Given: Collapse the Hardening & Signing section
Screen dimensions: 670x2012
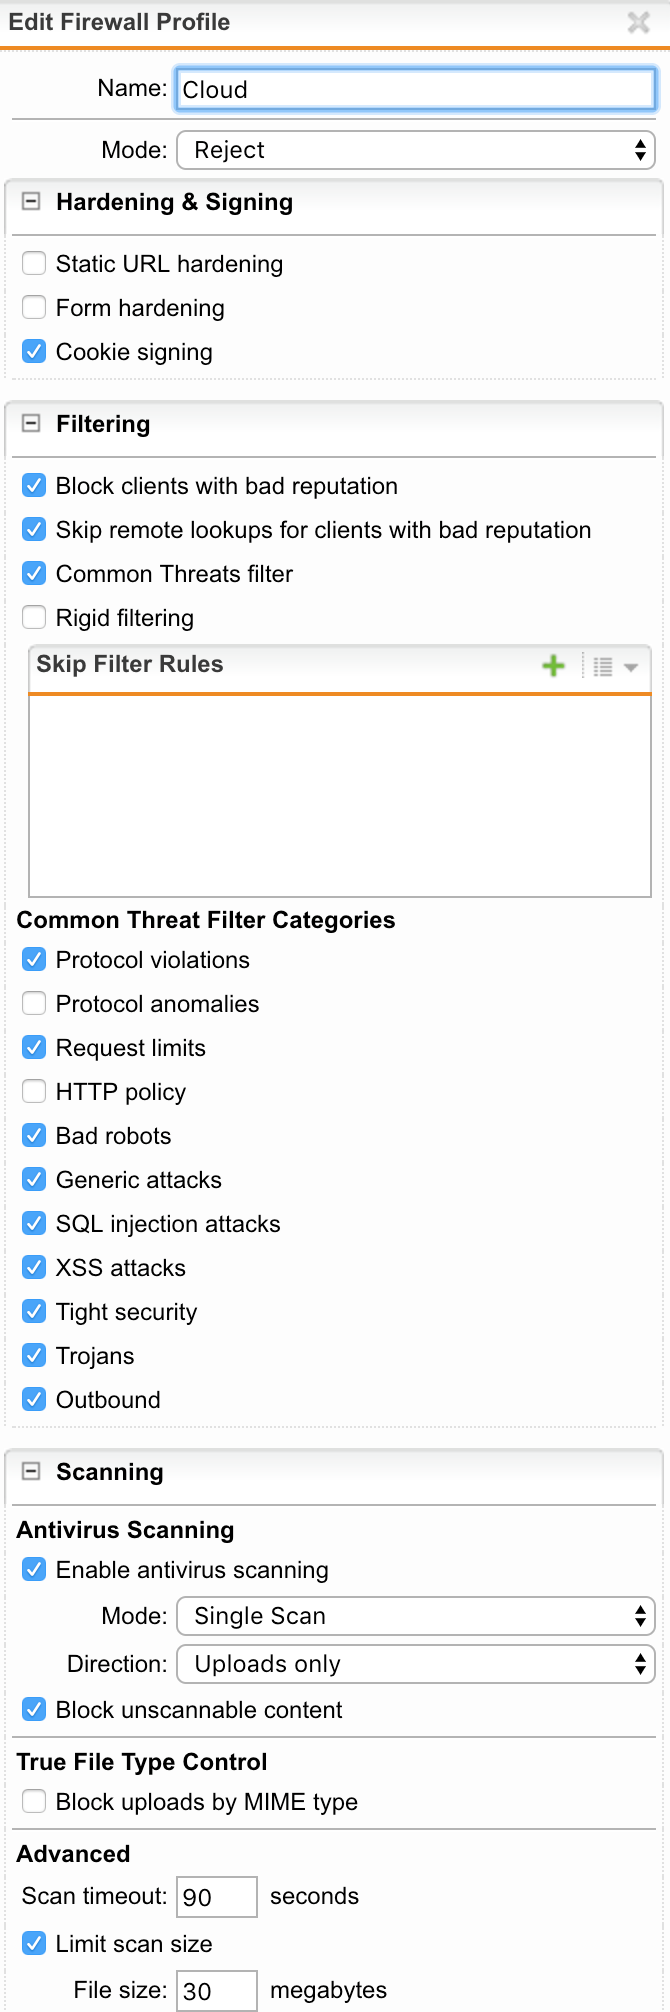Looking at the screenshot, I should [x=32, y=202].
